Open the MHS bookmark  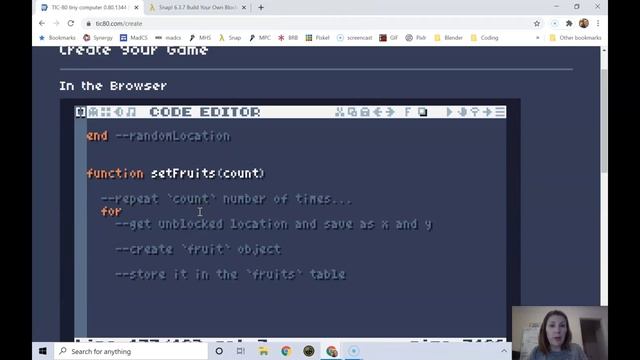tap(200, 38)
